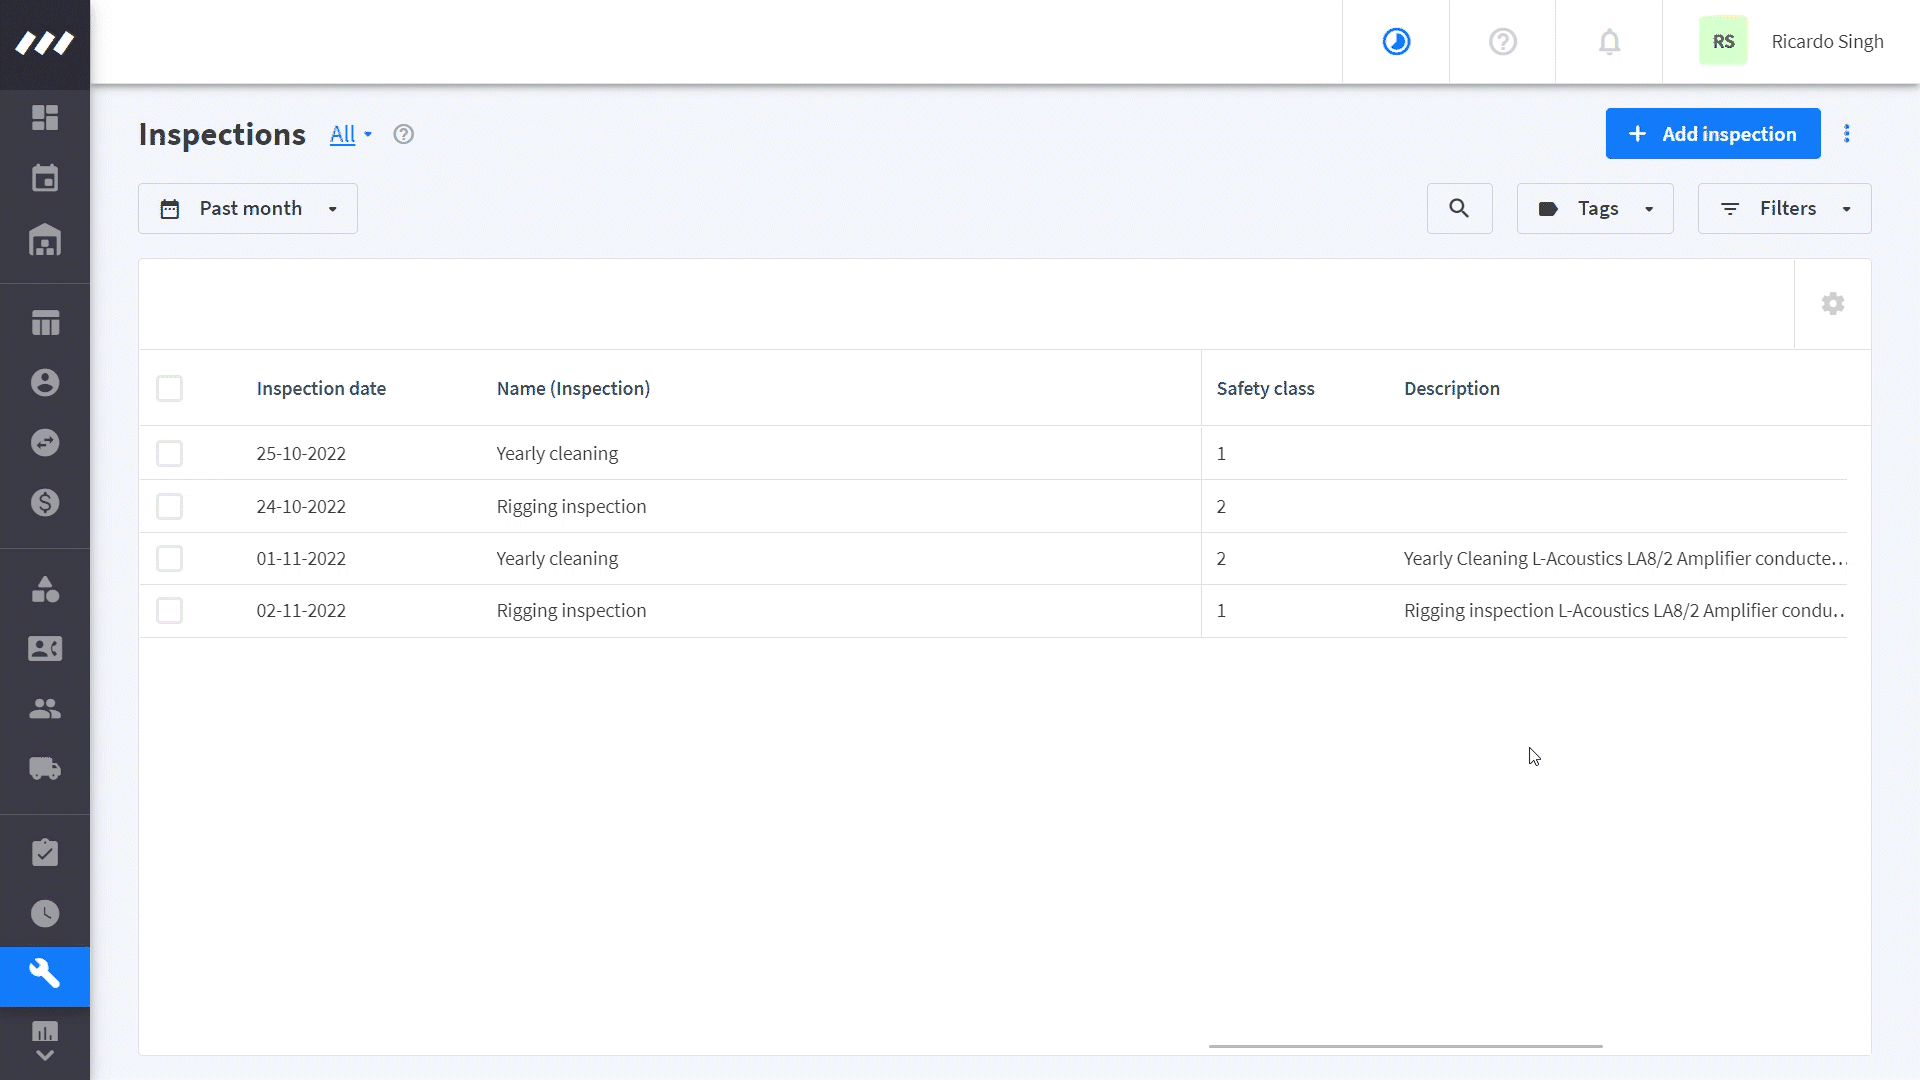The width and height of the screenshot is (1920, 1080).
Task: Select the building/assets icon in sidebar
Action: click(x=45, y=240)
